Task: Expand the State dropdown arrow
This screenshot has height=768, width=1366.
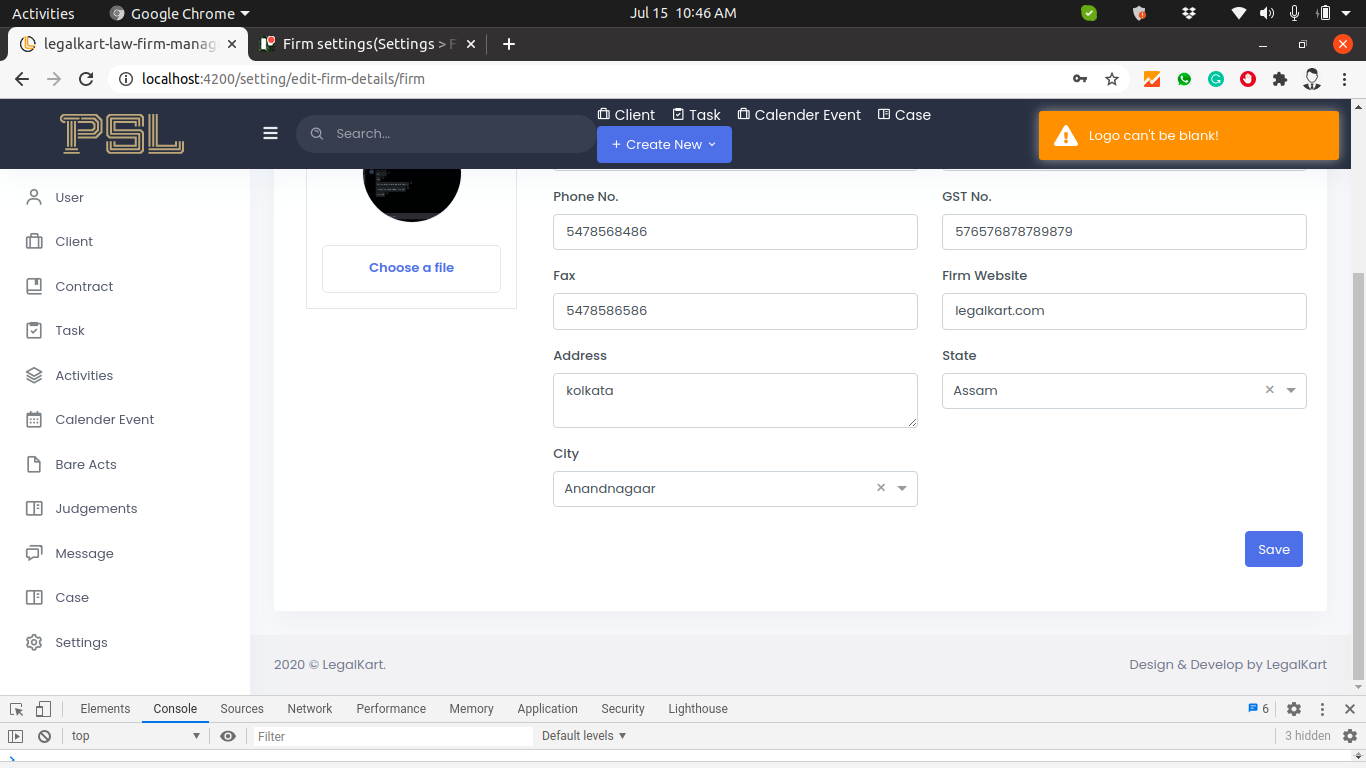Action: point(1291,391)
